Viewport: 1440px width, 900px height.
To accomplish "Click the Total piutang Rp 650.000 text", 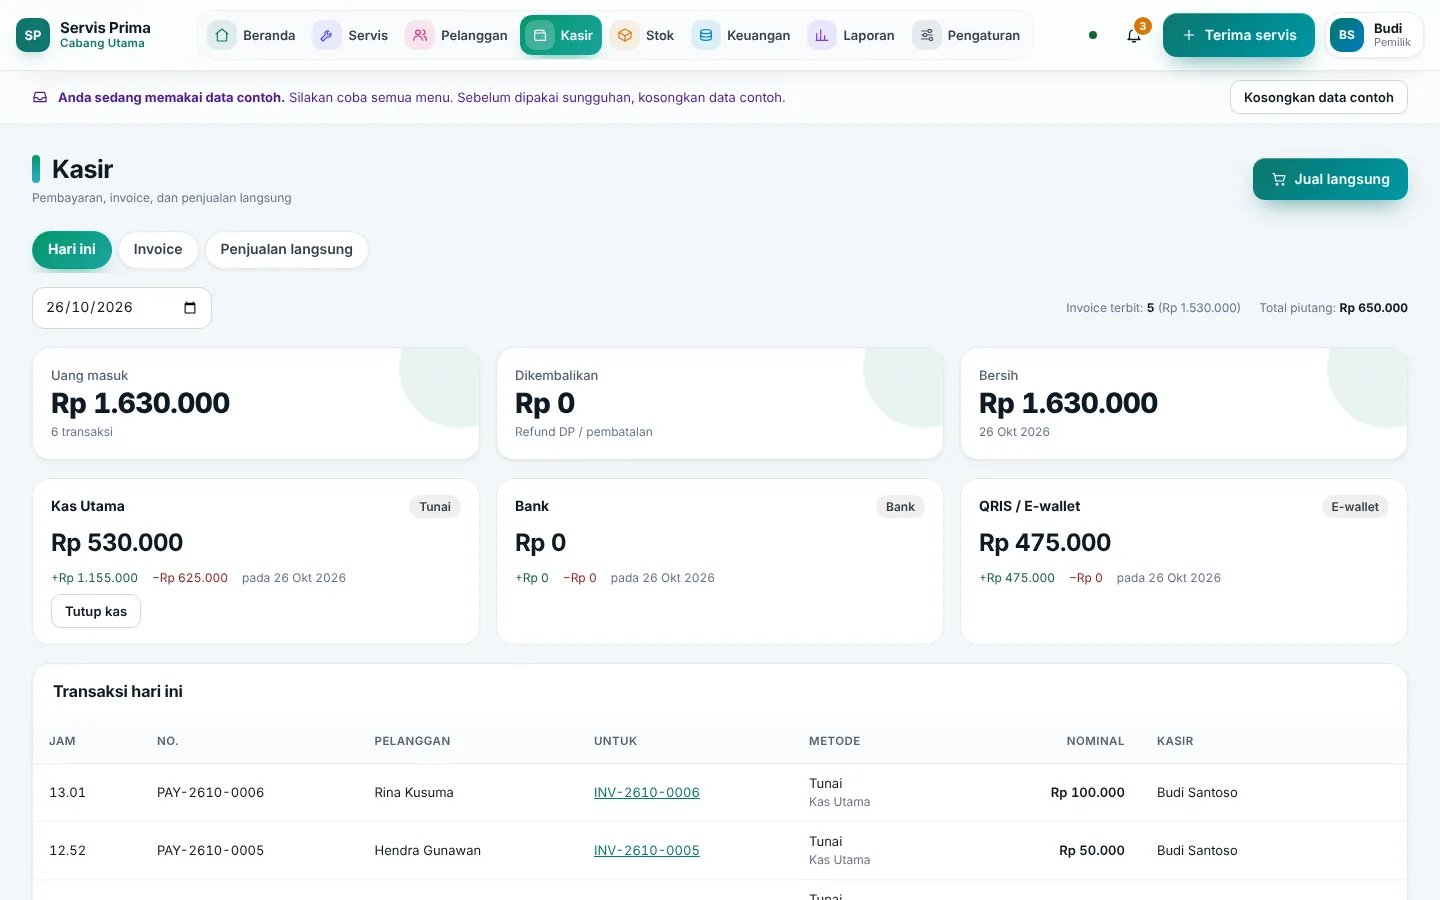I will [x=1333, y=308].
